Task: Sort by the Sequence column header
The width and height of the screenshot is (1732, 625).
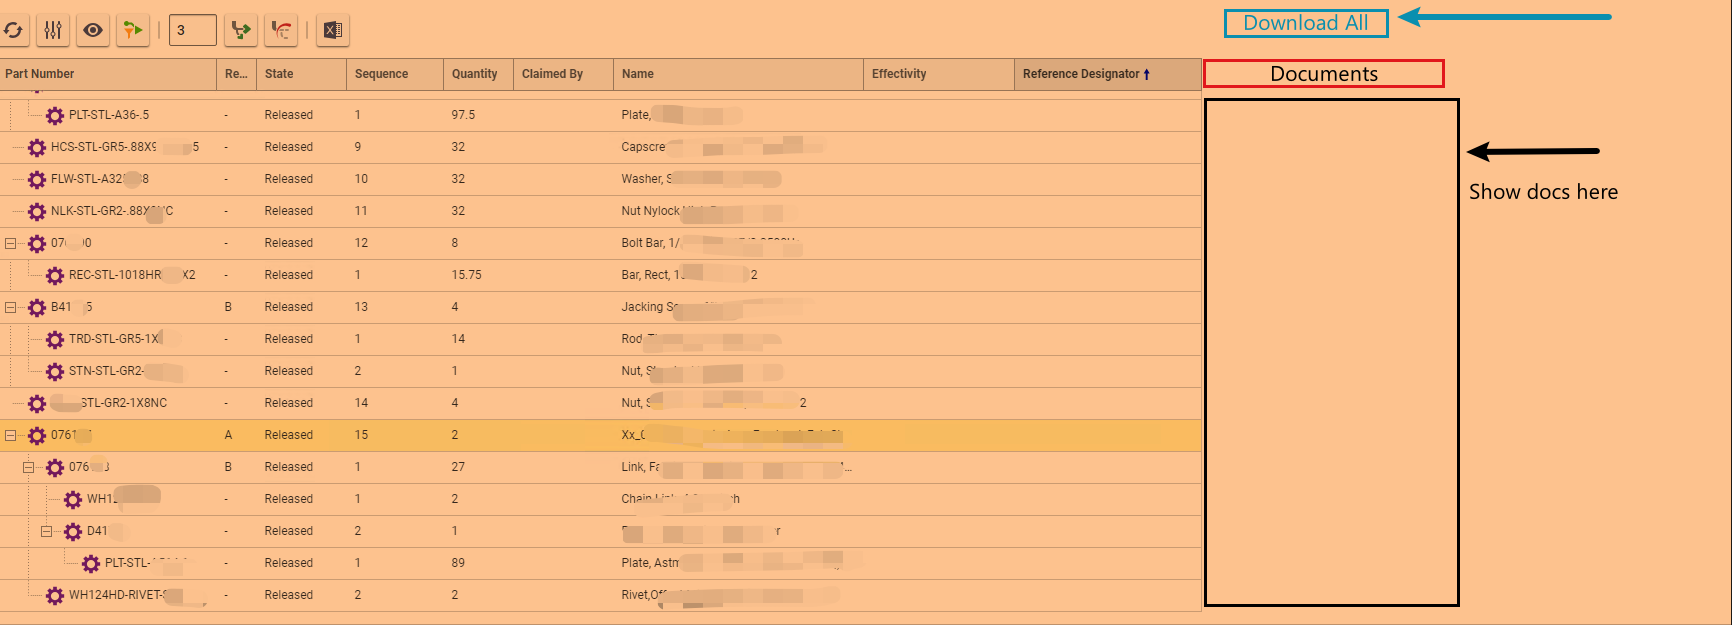Action: pyautogui.click(x=395, y=74)
